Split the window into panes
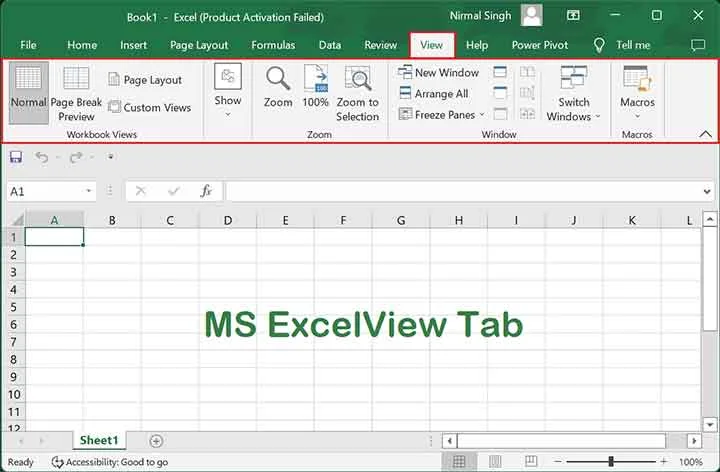 point(500,72)
